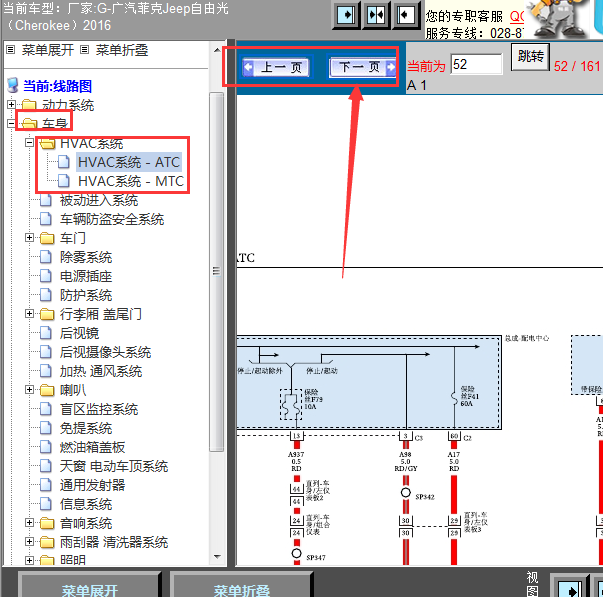Click fuse F79 10A in the diagram
The image size is (603, 597).
tap(292, 405)
